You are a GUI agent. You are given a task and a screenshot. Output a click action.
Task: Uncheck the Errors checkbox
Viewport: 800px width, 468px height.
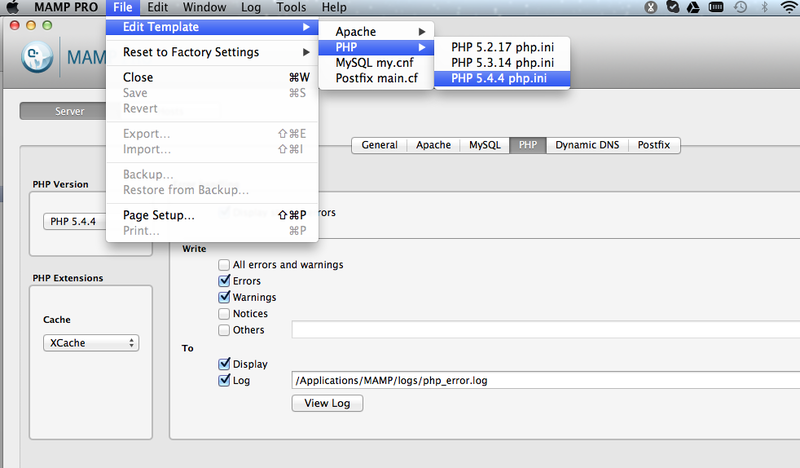click(x=224, y=281)
